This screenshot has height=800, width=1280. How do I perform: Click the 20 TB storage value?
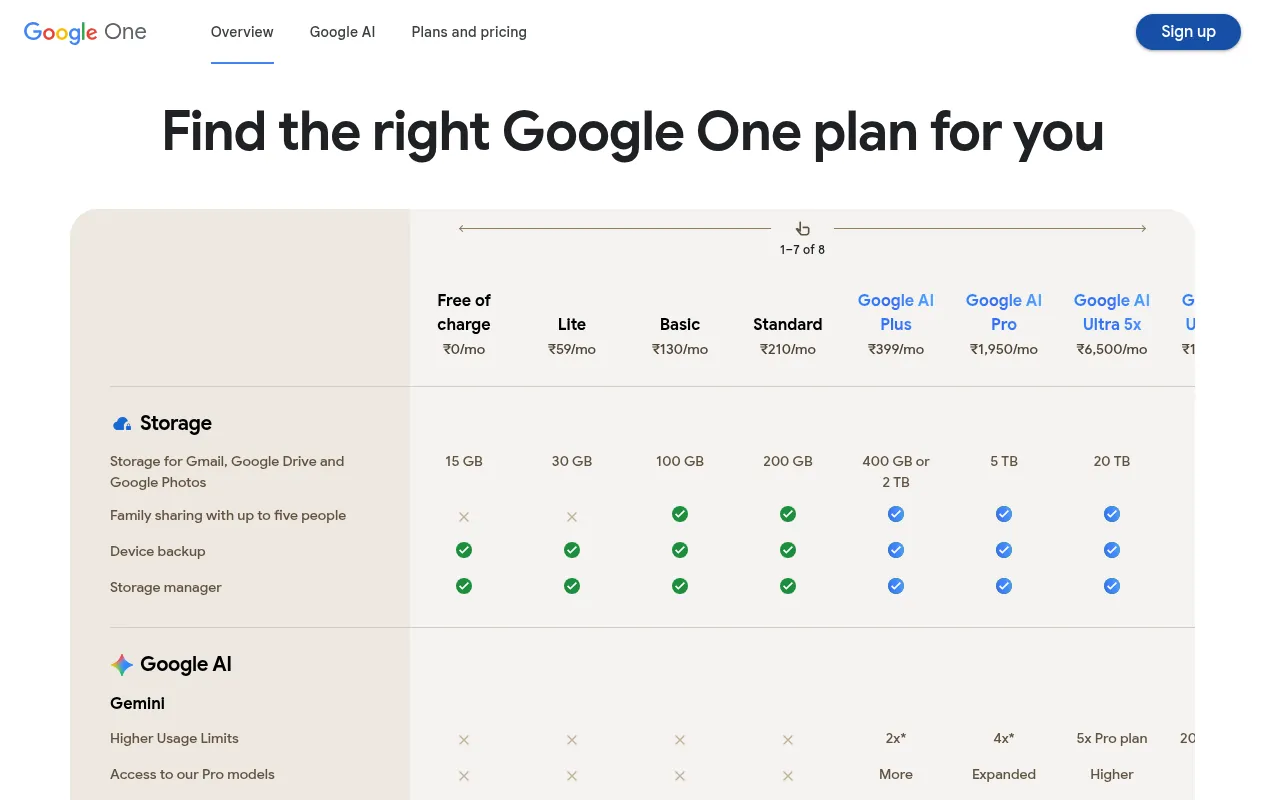coord(1112,461)
